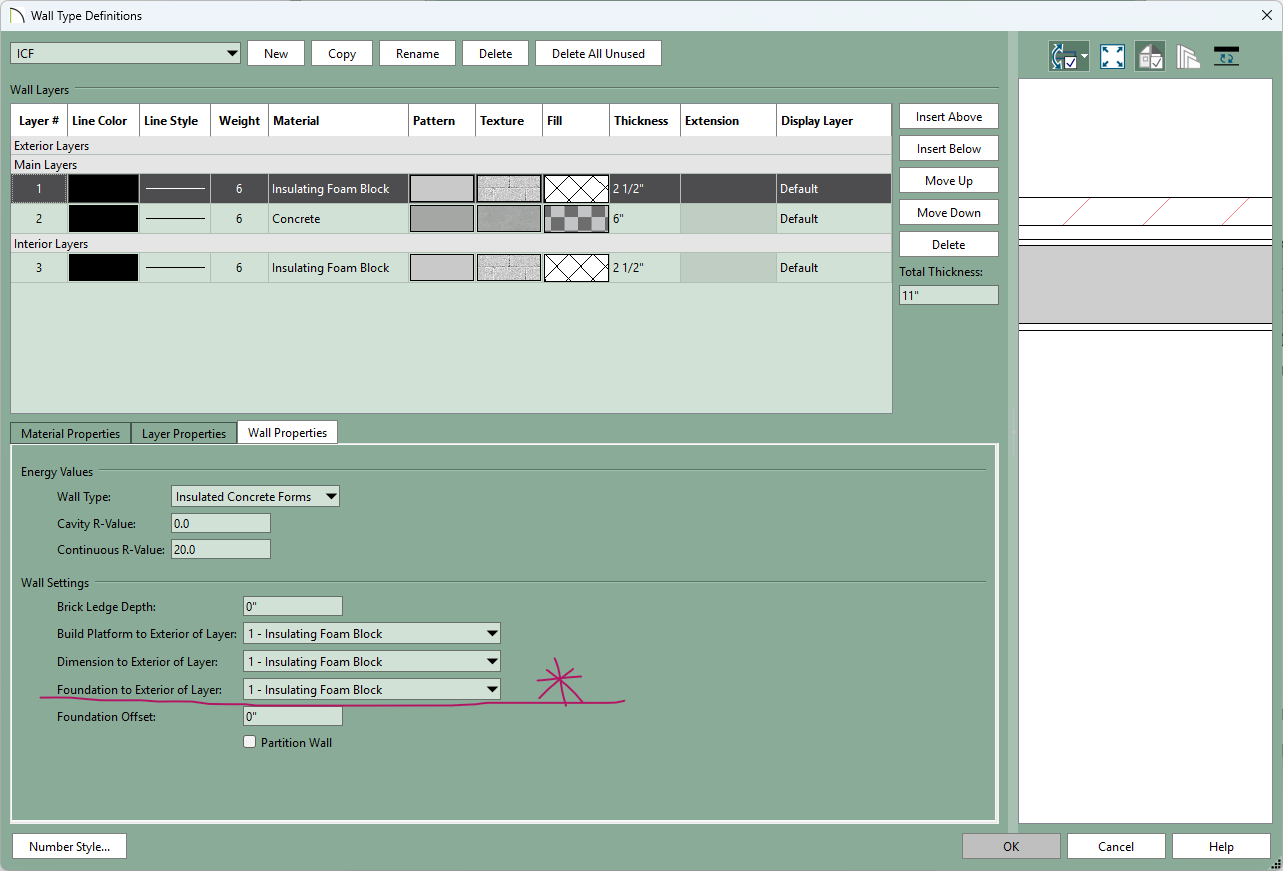This screenshot has height=871, width=1283.
Task: Switch to the Layer Properties tab
Action: (x=184, y=433)
